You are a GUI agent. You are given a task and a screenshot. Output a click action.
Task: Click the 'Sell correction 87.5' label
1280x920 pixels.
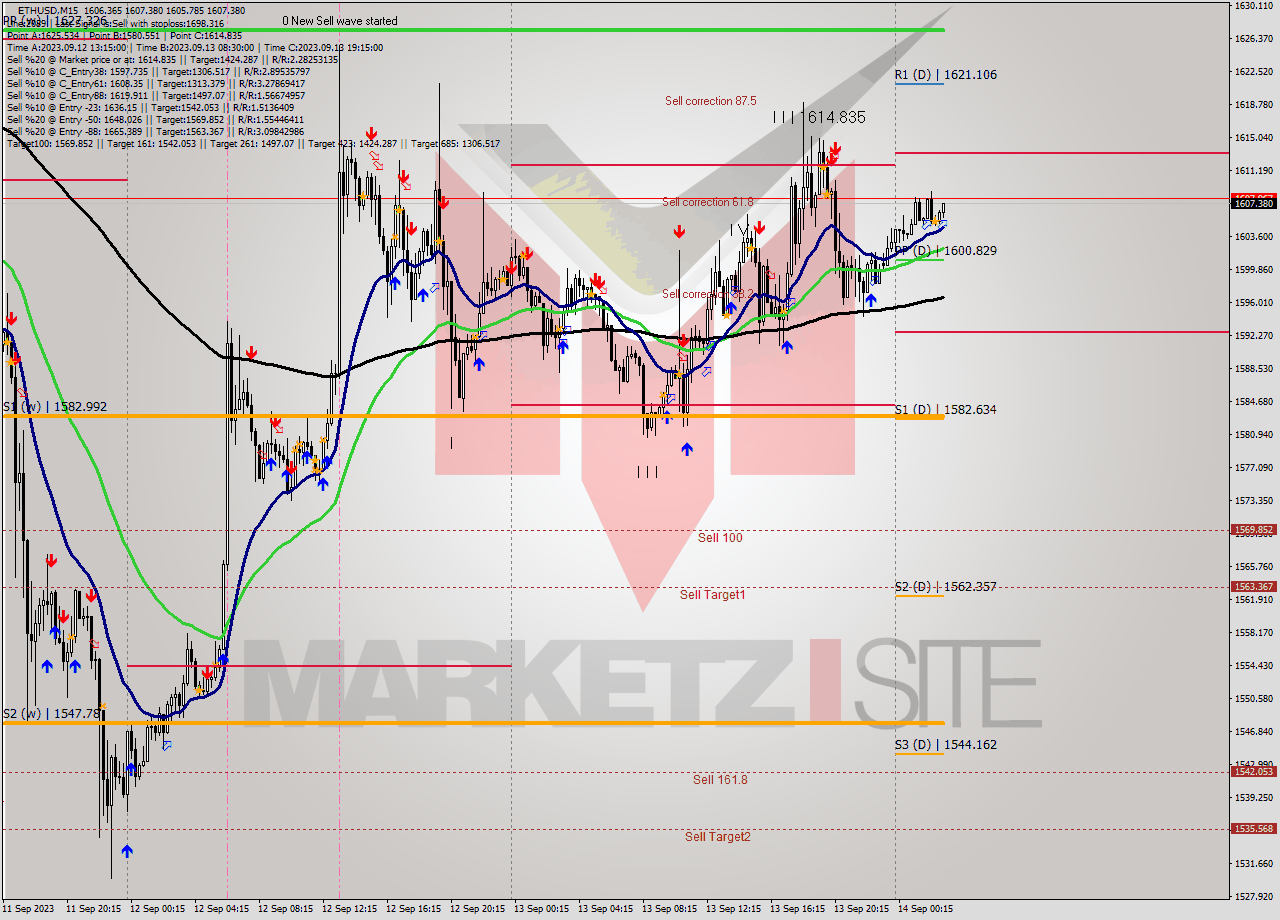click(x=711, y=101)
